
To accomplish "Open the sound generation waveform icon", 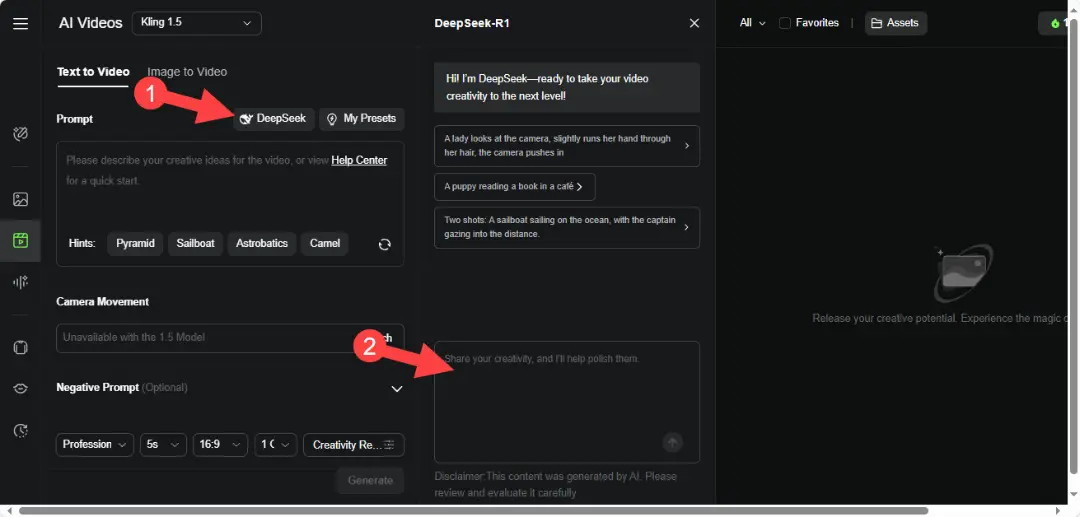I will click(x=21, y=282).
